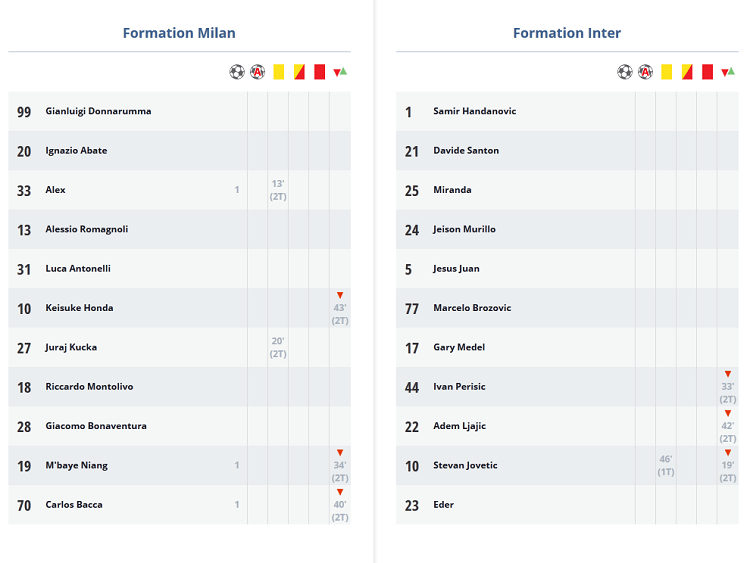The image size is (750, 563).
Task: Click Milan's red card icon
Action: [319, 72]
